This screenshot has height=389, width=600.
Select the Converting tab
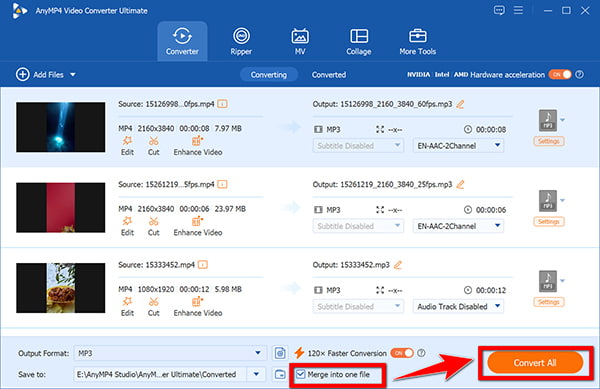tap(269, 75)
